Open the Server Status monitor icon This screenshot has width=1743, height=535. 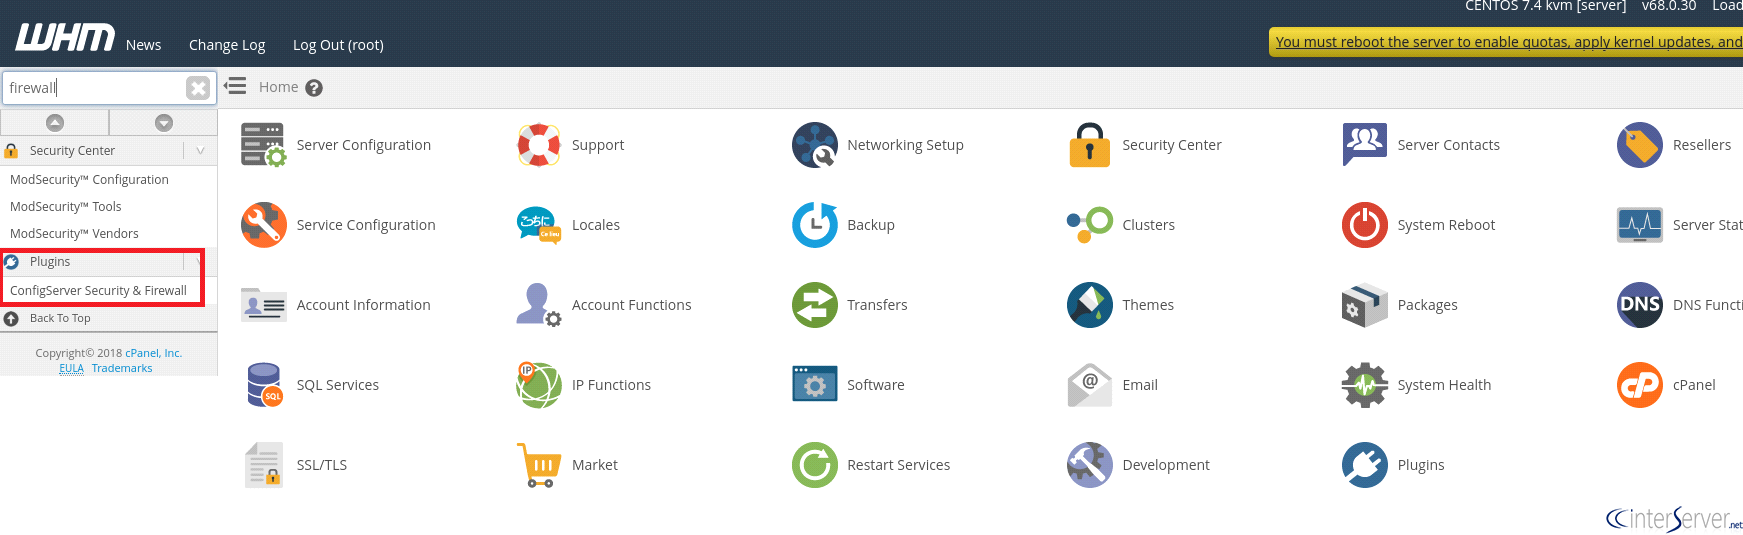click(x=1640, y=225)
